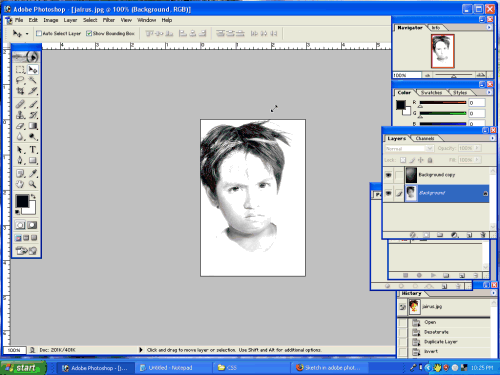Switch to Quick Mask mode
The width and height of the screenshot is (500, 375).
click(x=32, y=225)
